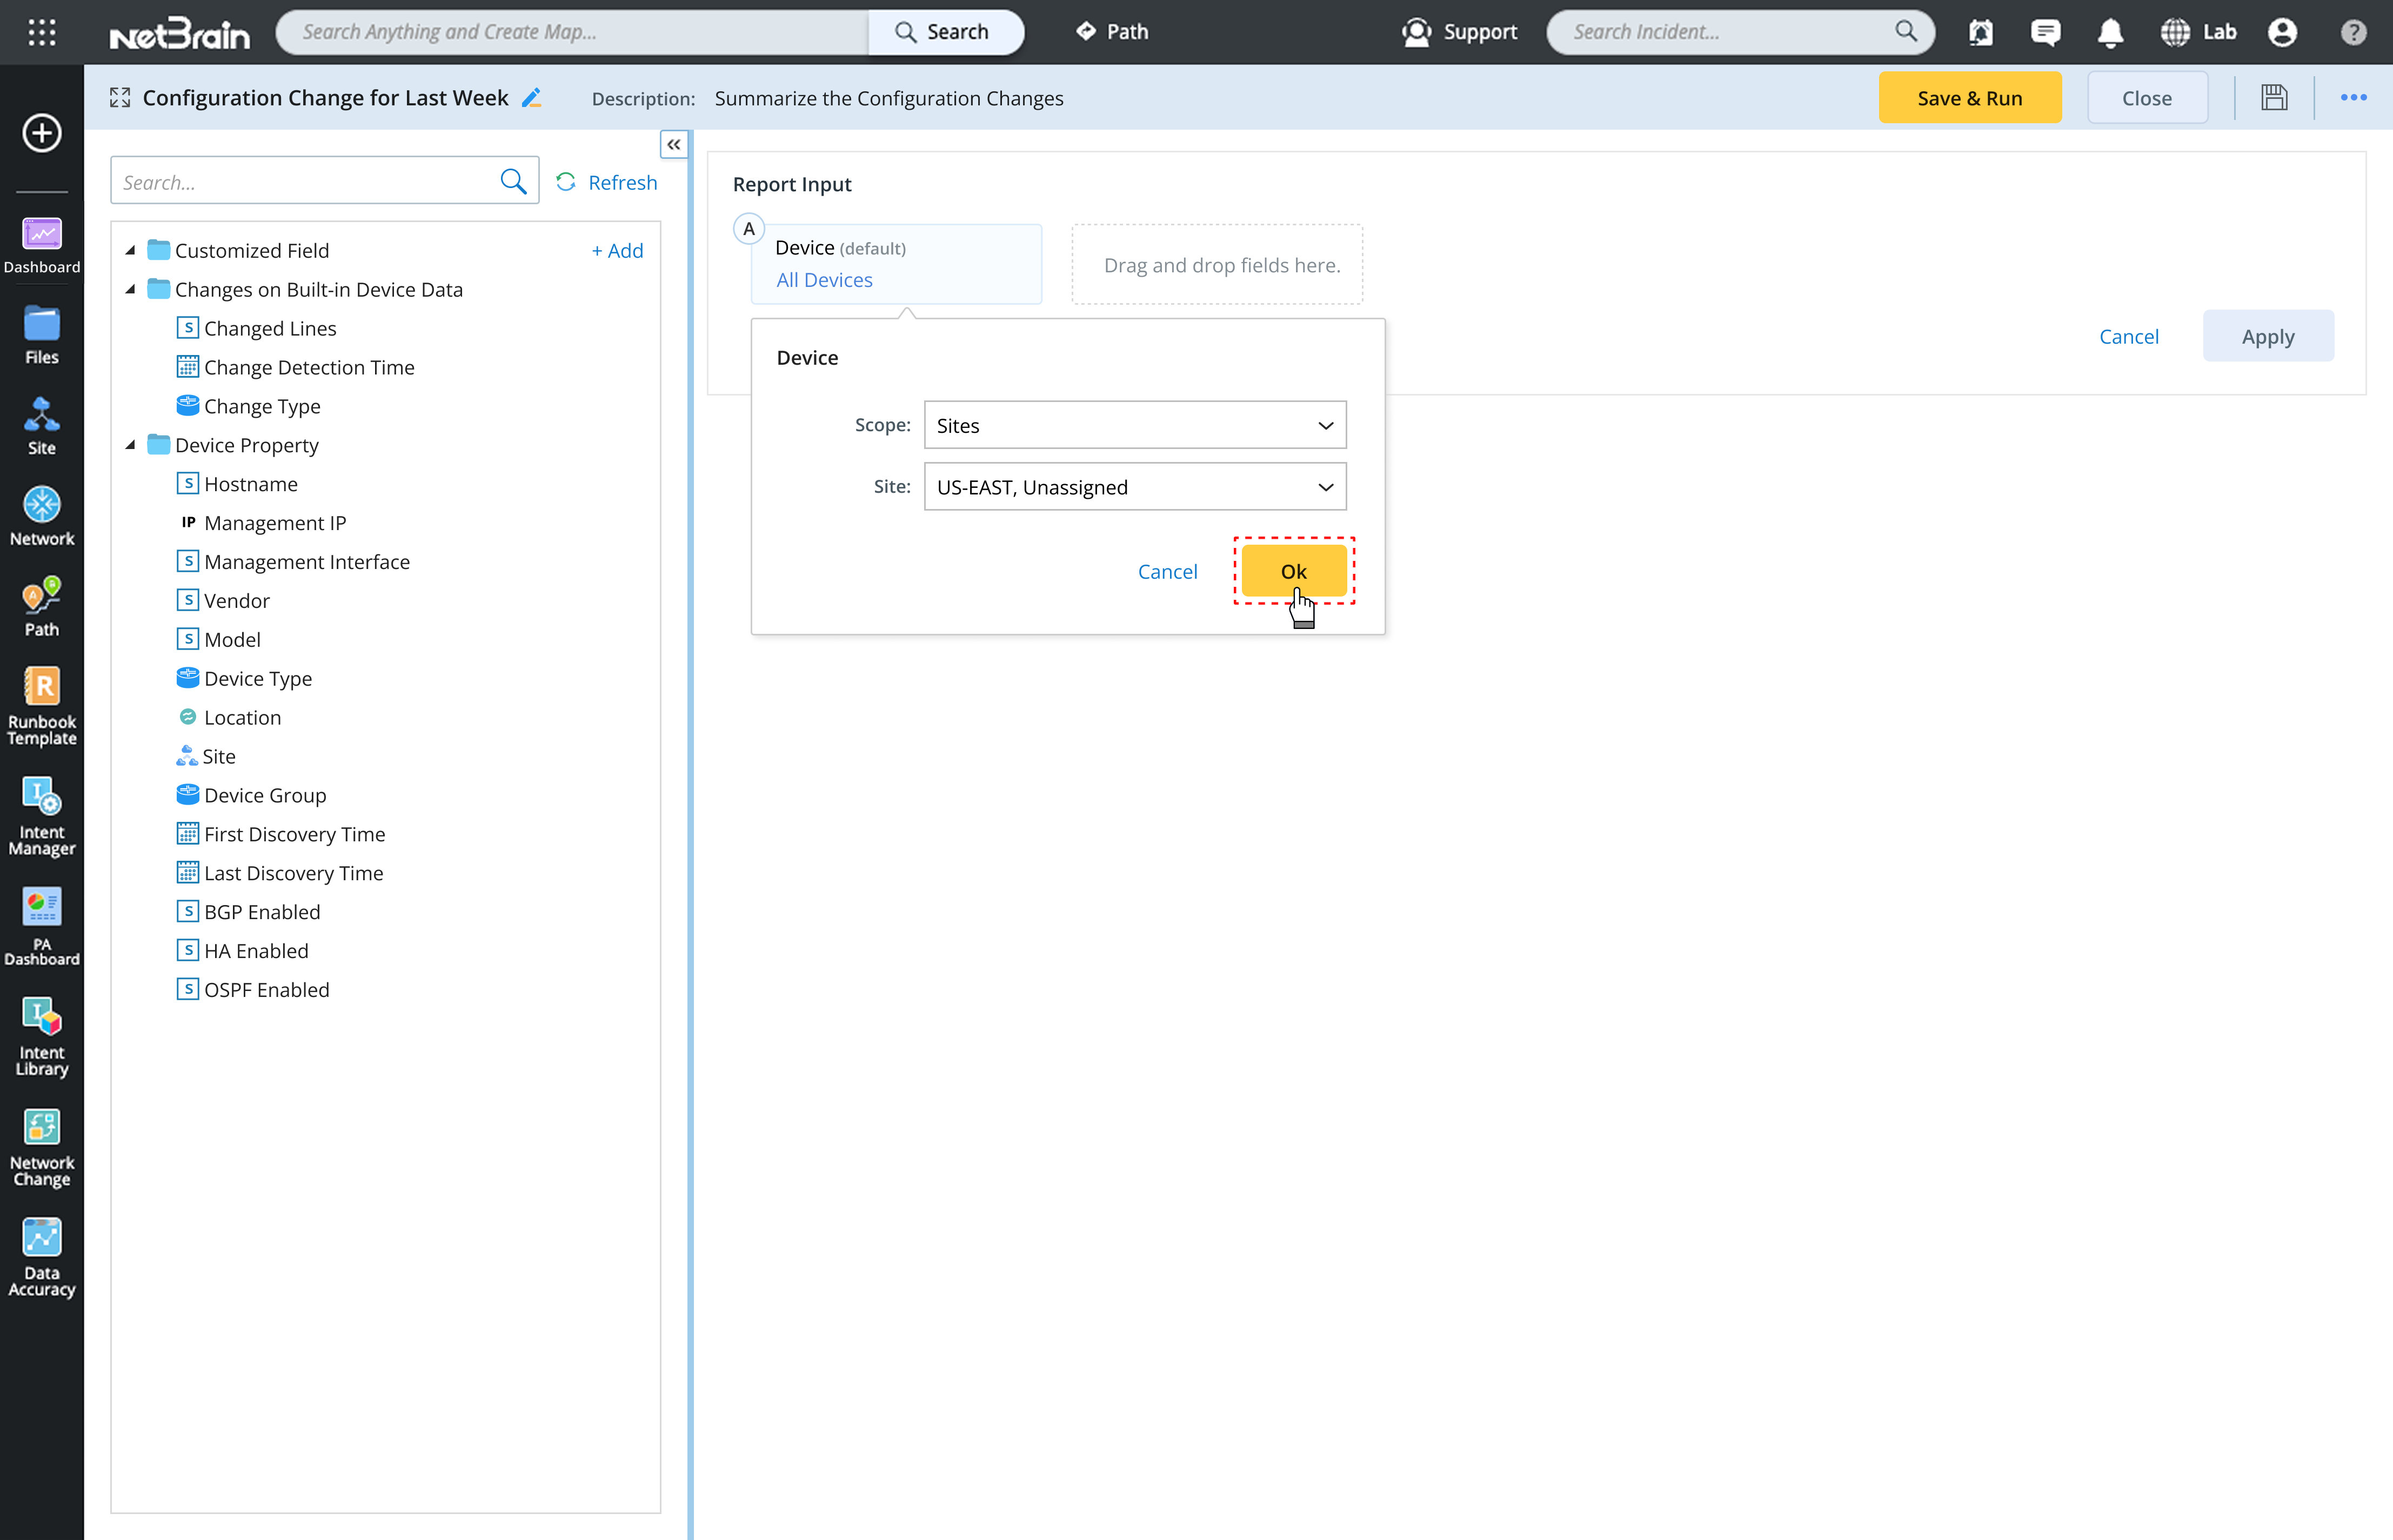Open the Site dropdown showing US-EAST, Unassigned
The image size is (2393, 1540).
point(1134,487)
